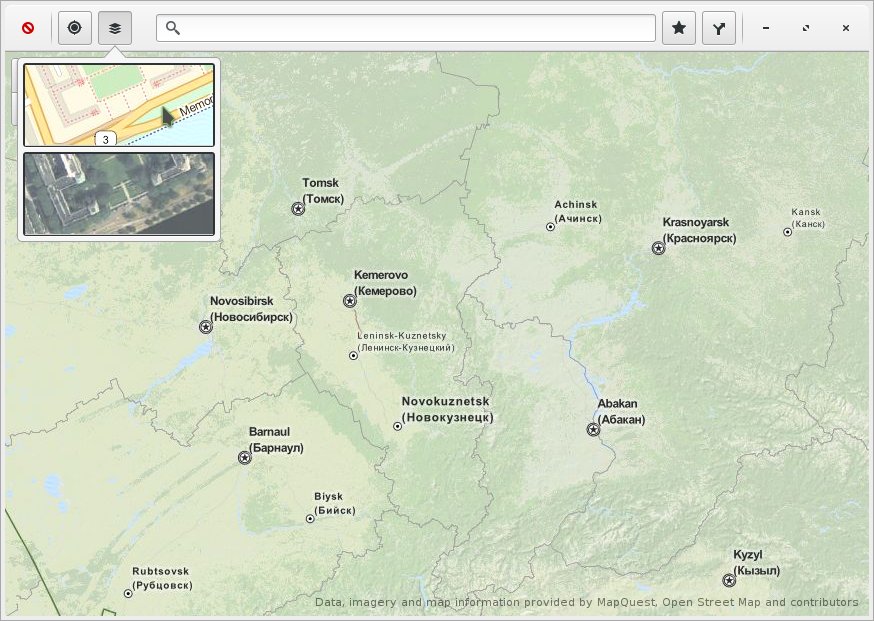The width and height of the screenshot is (874, 621).
Task: Click the Novokuznetsk town marker
Action: tap(397, 426)
